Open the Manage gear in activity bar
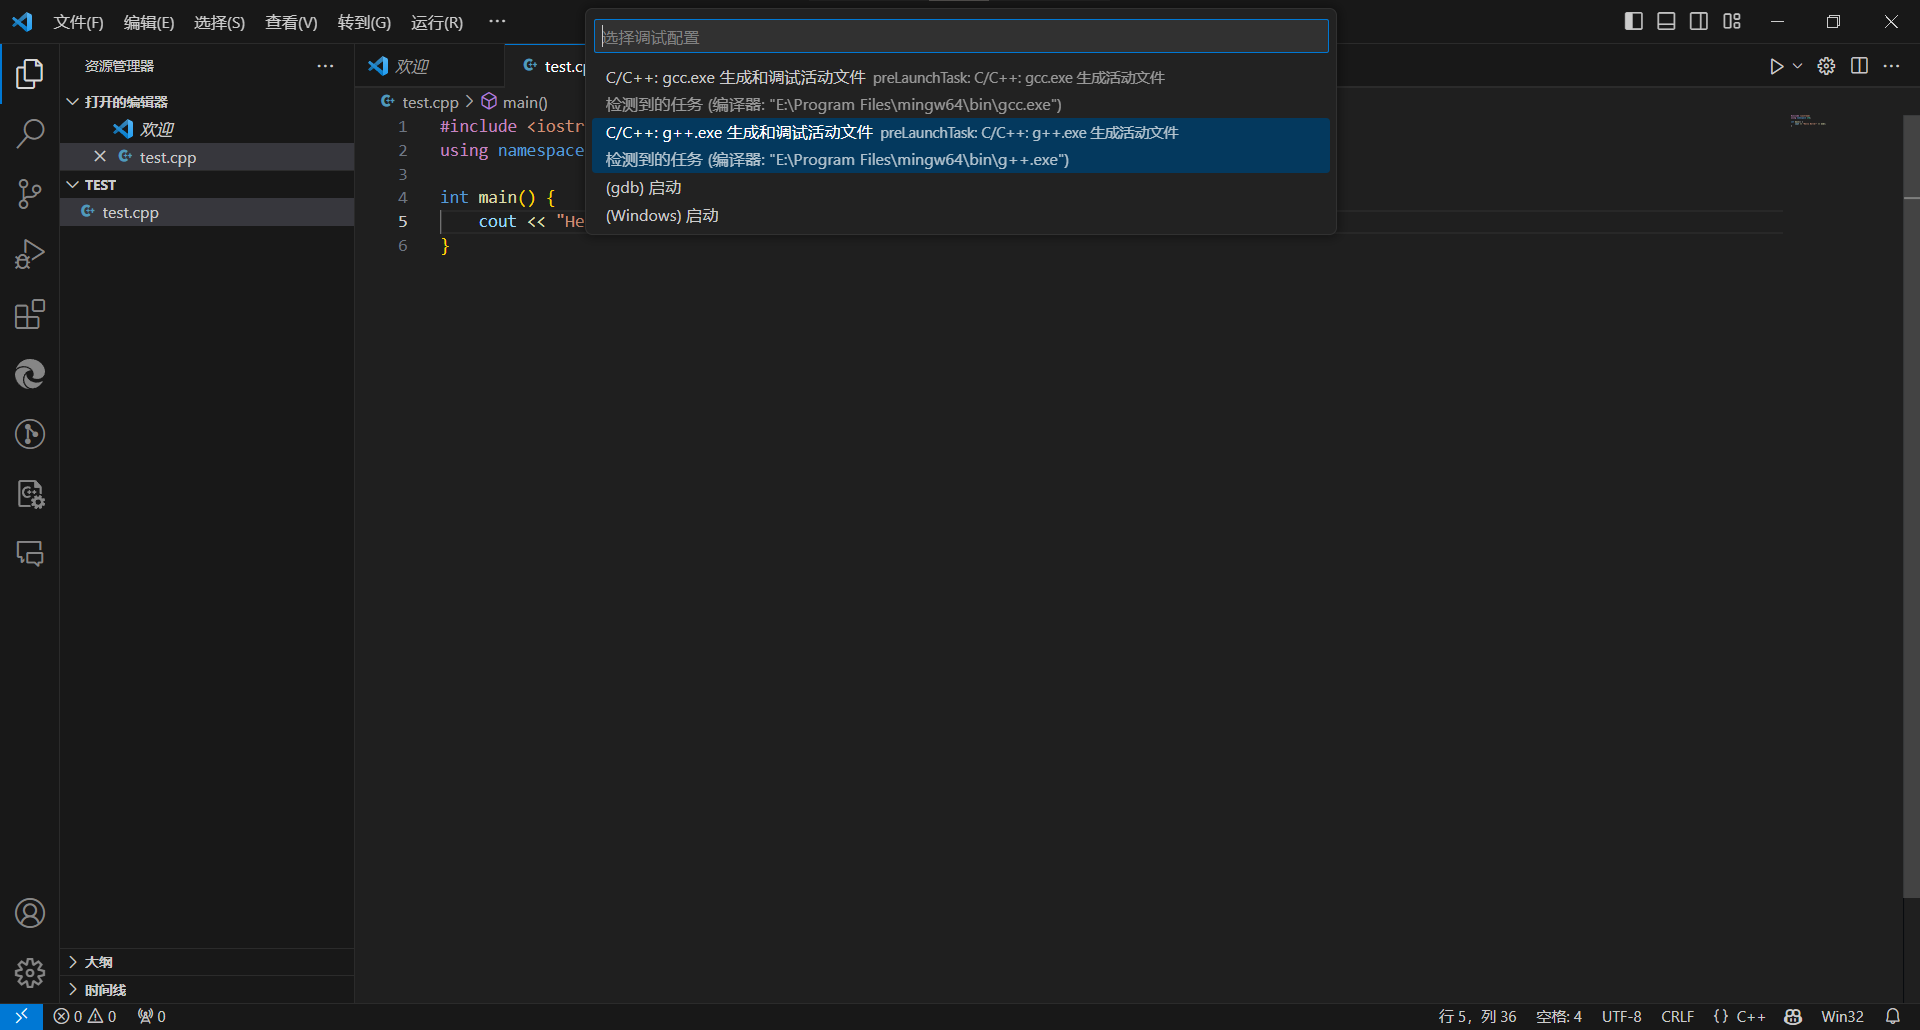Image resolution: width=1920 pixels, height=1030 pixels. (x=30, y=972)
